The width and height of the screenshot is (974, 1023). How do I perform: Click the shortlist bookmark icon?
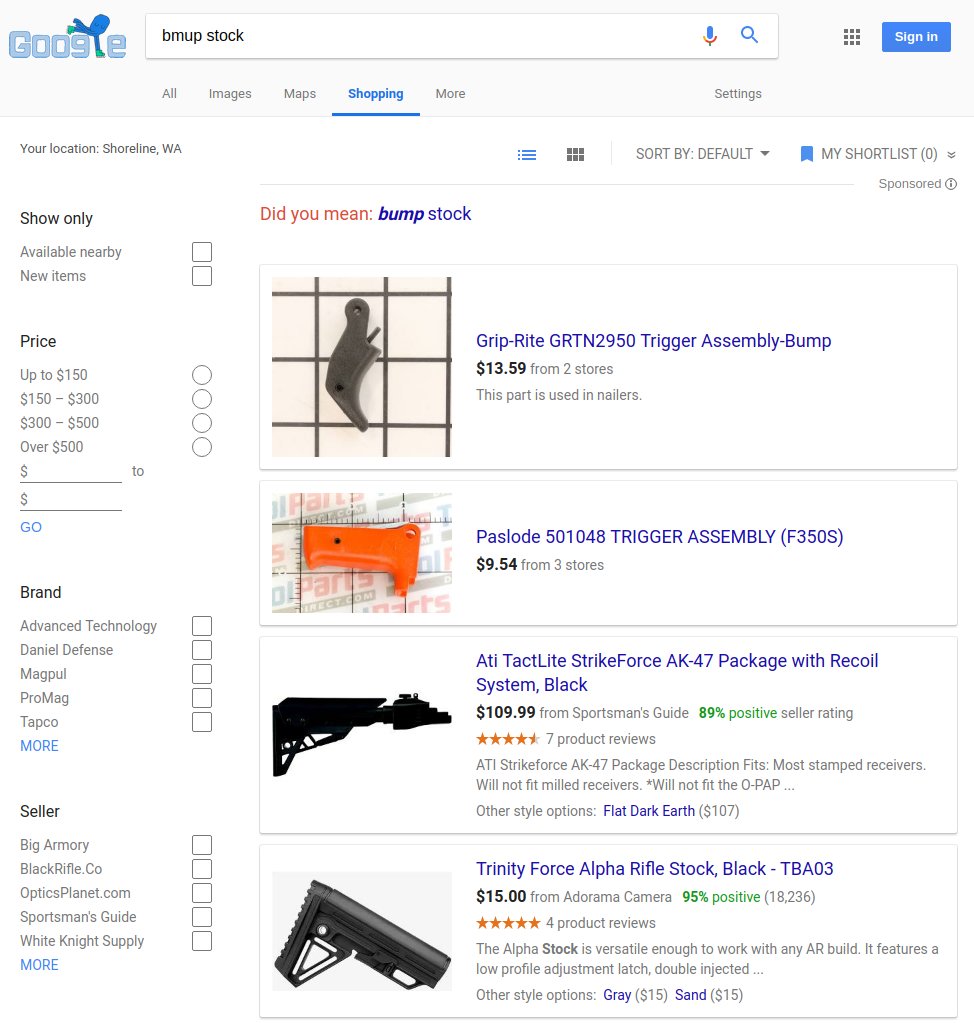click(806, 154)
